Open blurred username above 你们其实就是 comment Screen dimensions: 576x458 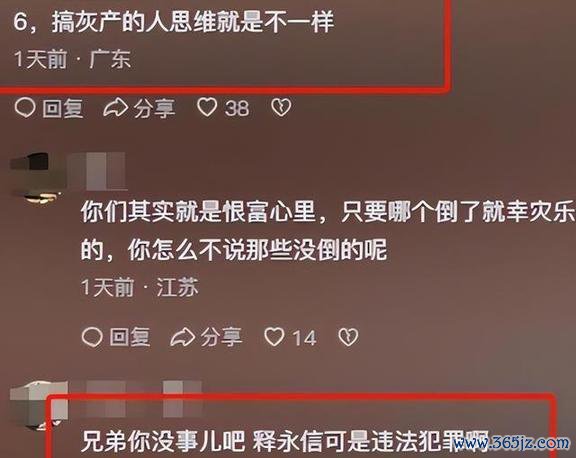coord(97,171)
